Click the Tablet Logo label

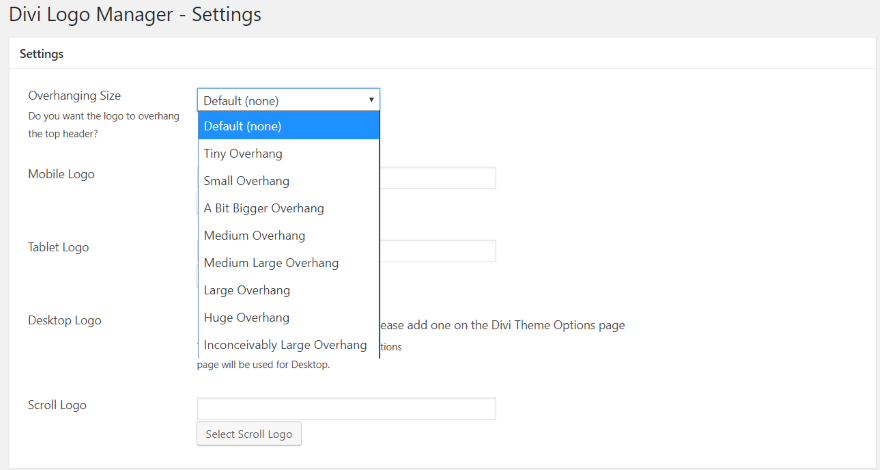click(58, 247)
